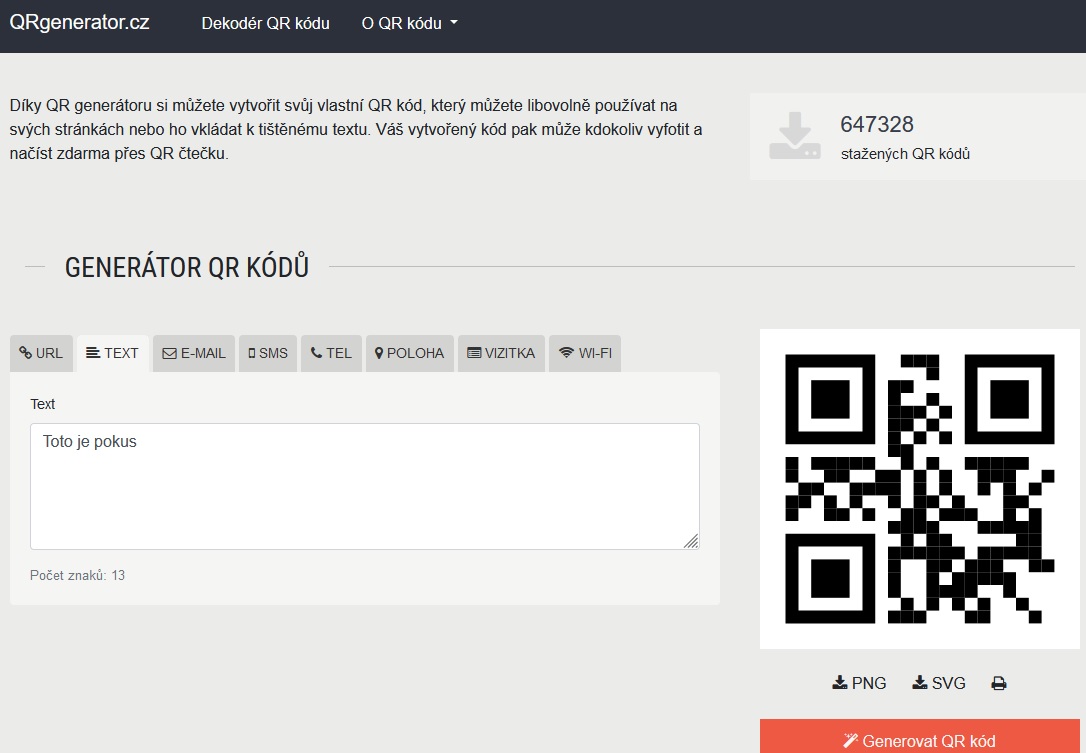Expand the O QR kódu dropdown menu
1086x753 pixels.
point(409,24)
